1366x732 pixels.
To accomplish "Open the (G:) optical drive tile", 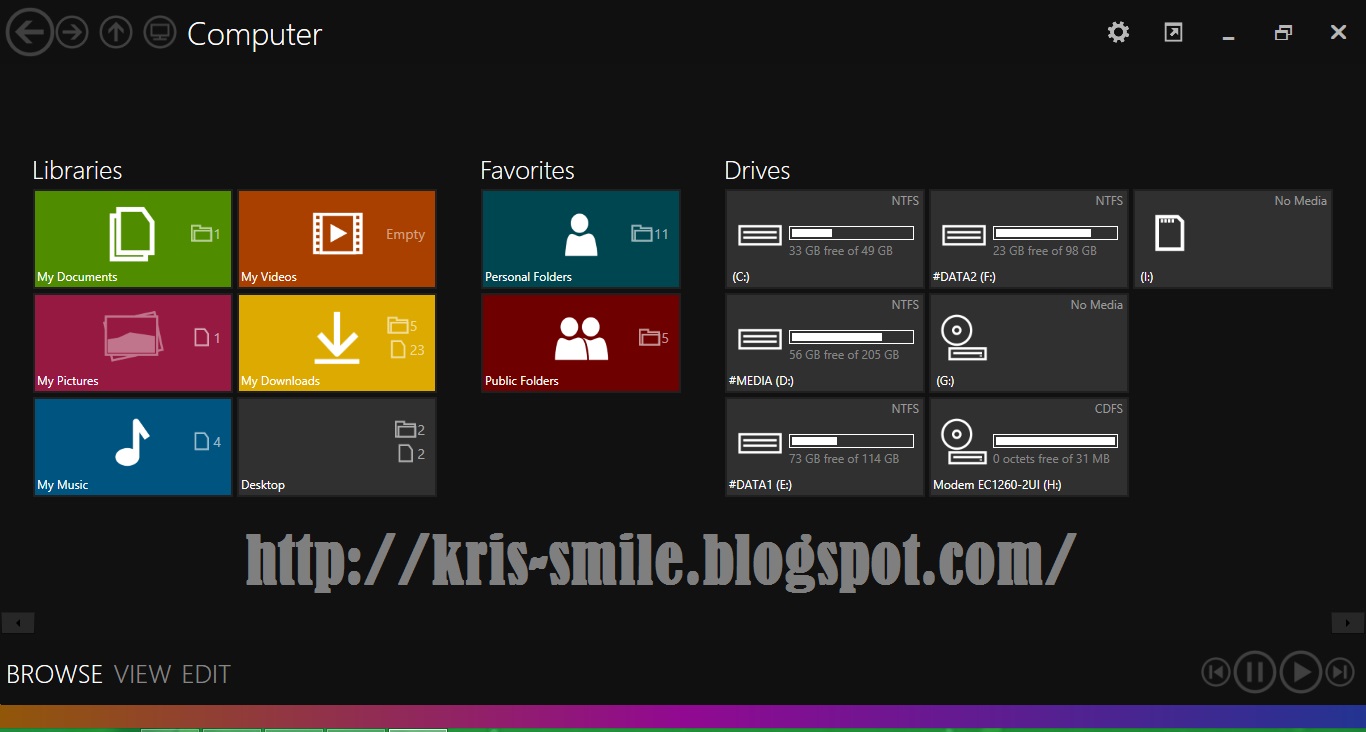I will point(1029,343).
